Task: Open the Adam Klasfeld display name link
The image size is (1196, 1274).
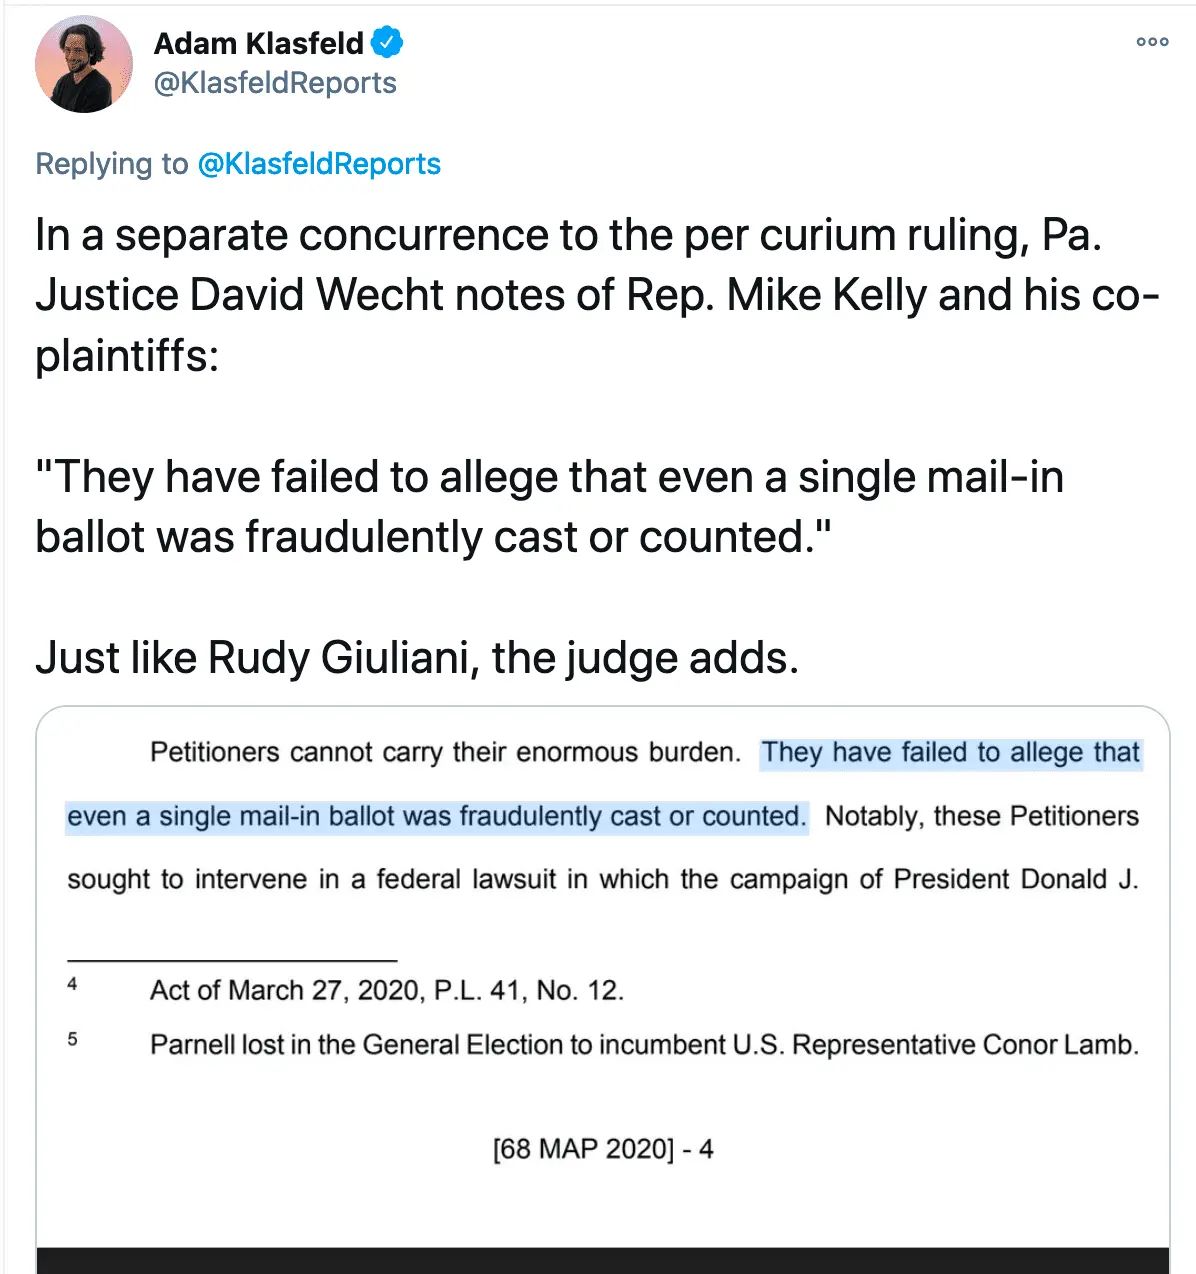Action: point(259,43)
